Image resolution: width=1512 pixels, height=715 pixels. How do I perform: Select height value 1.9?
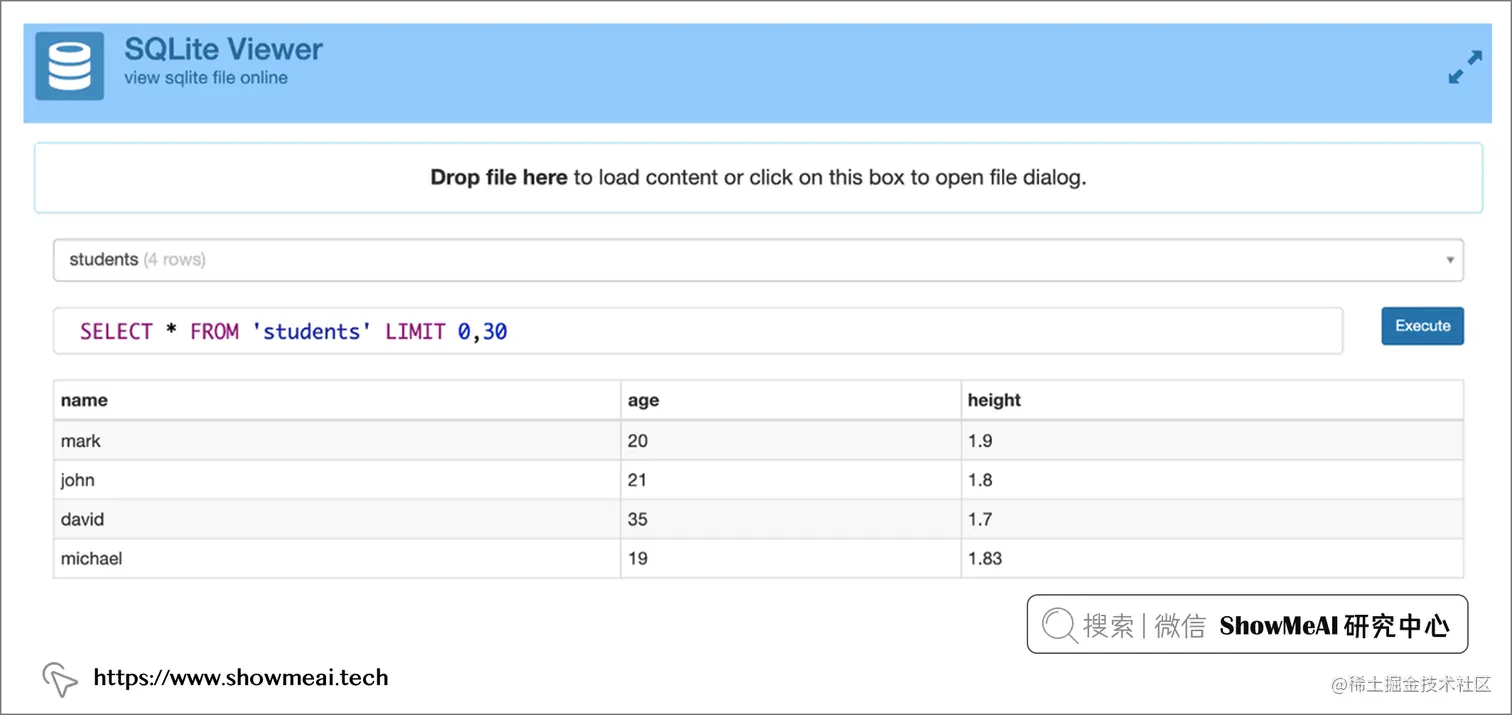(1212, 441)
